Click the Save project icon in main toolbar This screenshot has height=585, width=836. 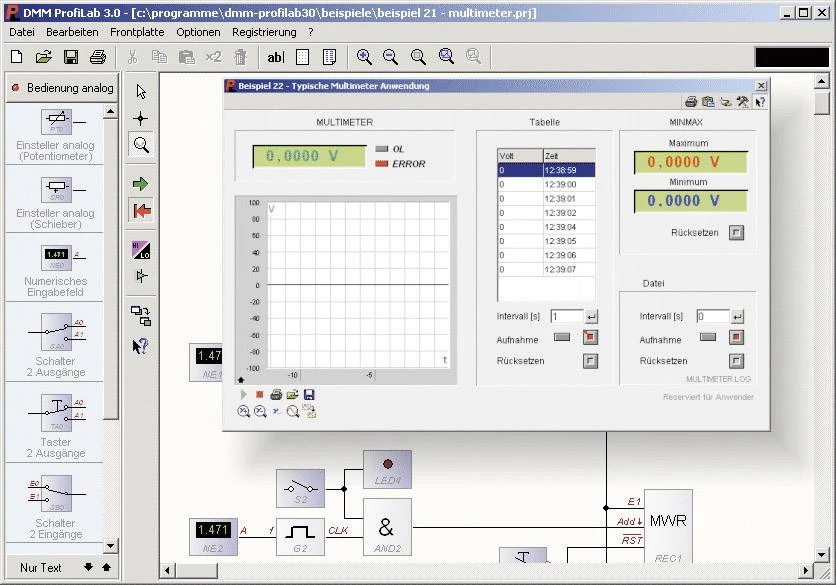pos(71,57)
